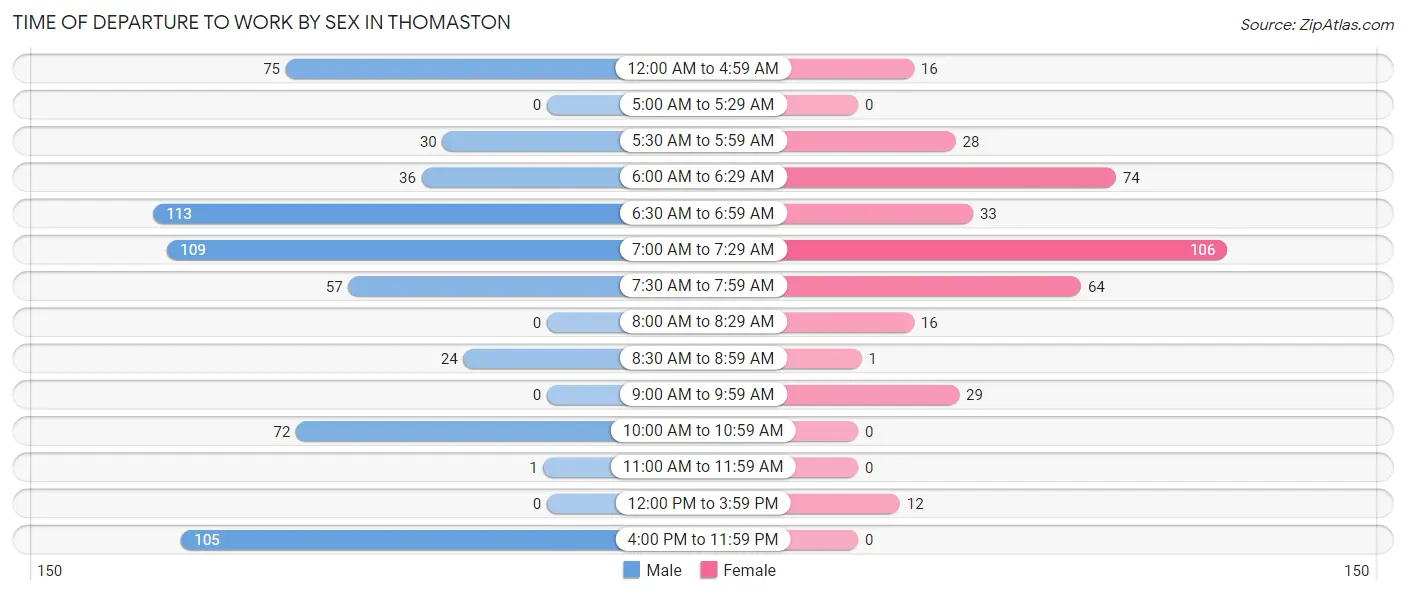Click the blue Male legend swatch

(x=631, y=570)
